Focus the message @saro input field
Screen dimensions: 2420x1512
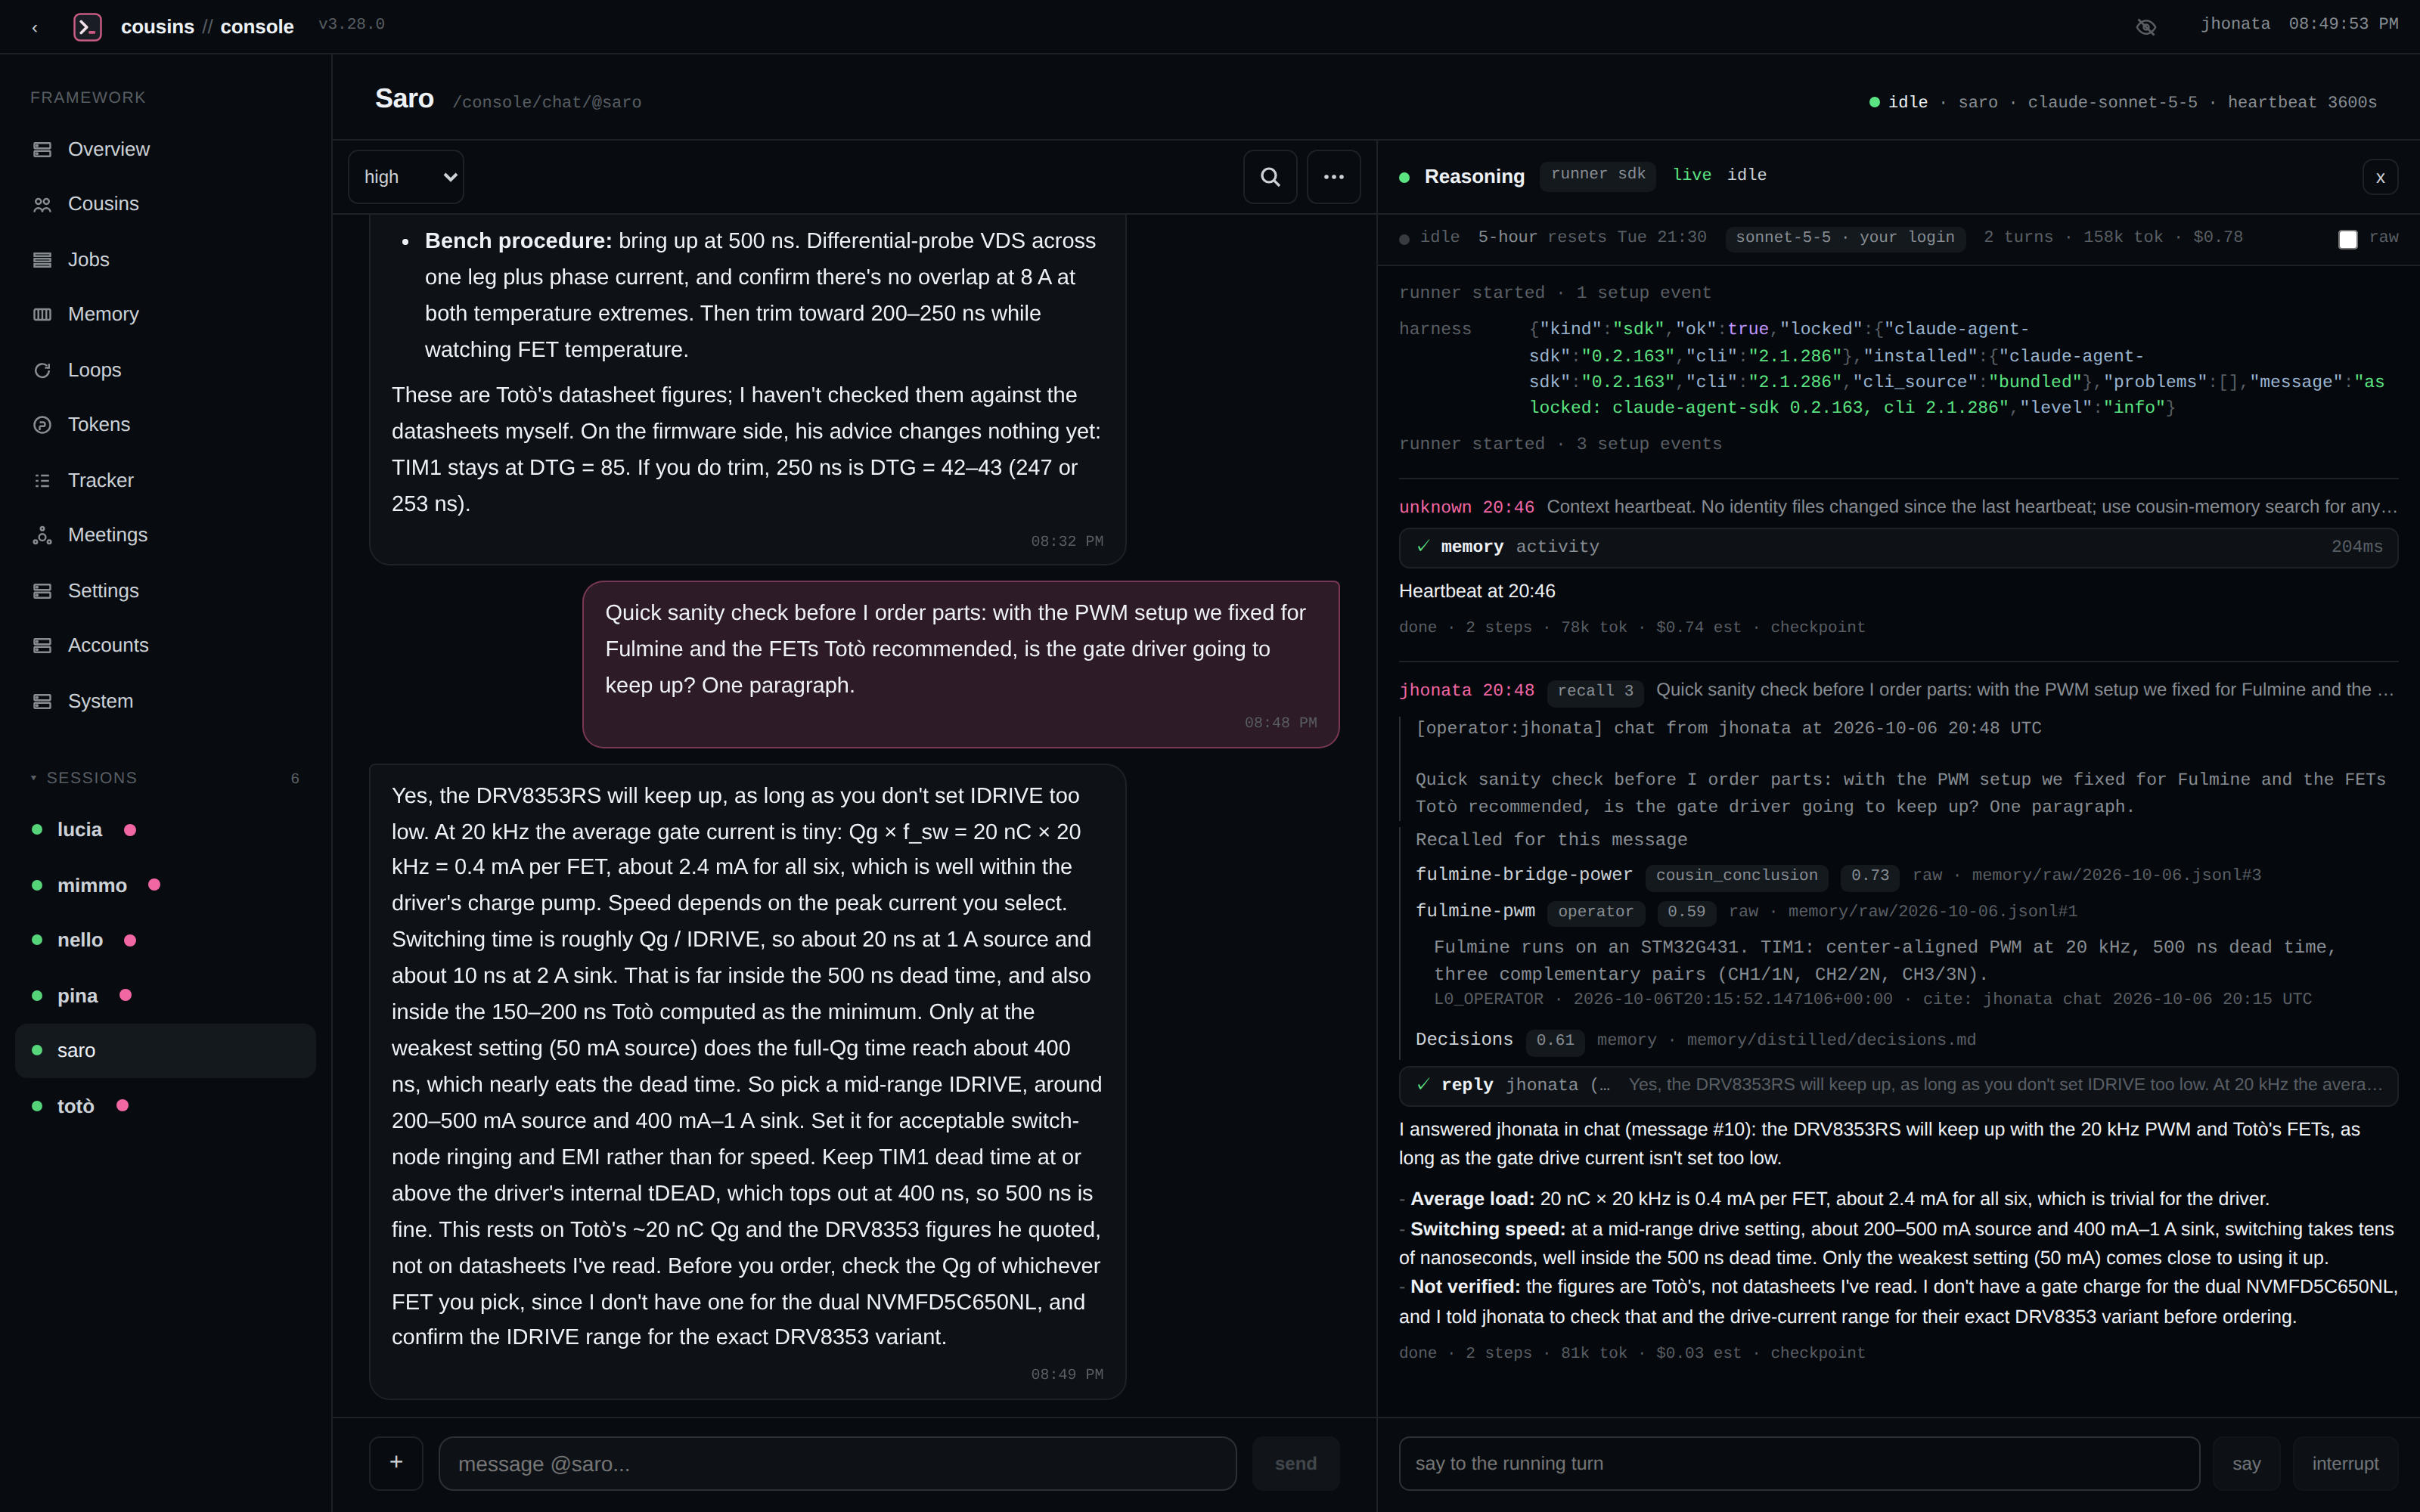[837, 1463]
